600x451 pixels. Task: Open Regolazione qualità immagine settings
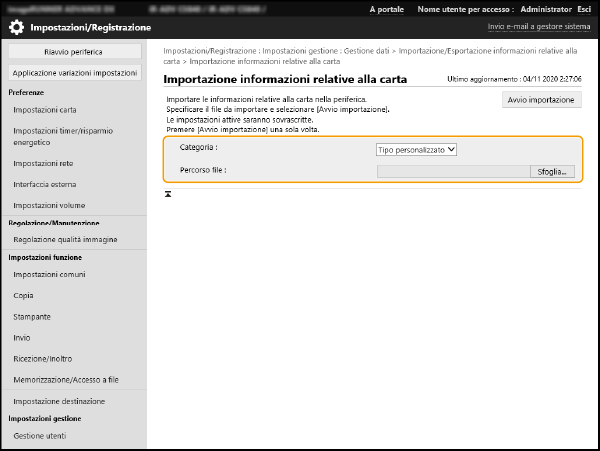(65, 240)
